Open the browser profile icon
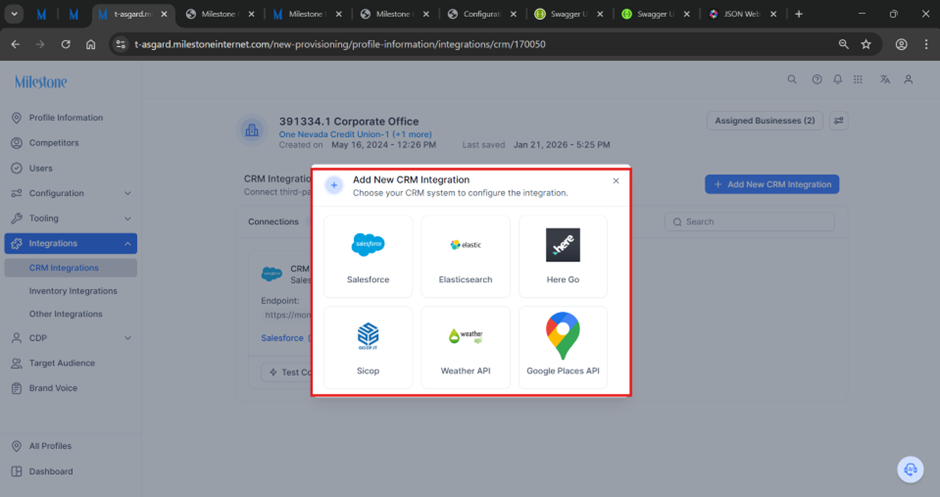940x497 pixels. pos(901,44)
